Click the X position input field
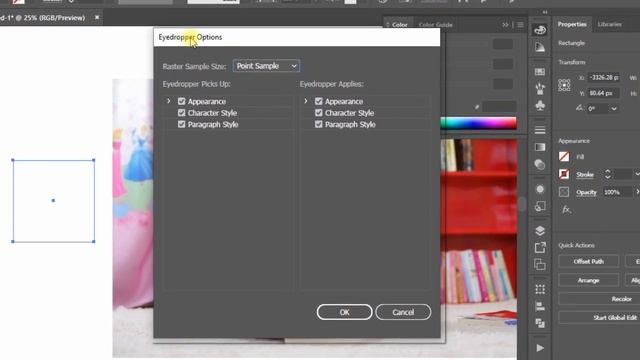The height and width of the screenshot is (360, 640). 604,77
